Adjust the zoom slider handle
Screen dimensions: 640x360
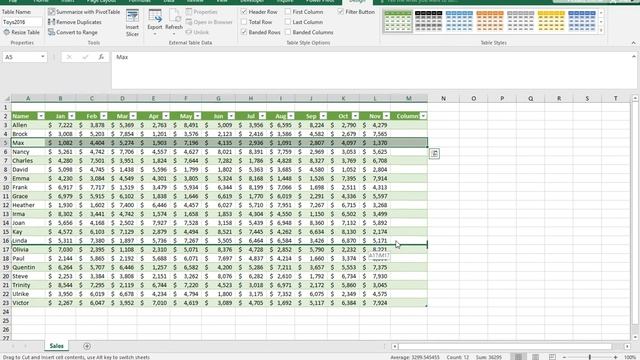590,357
